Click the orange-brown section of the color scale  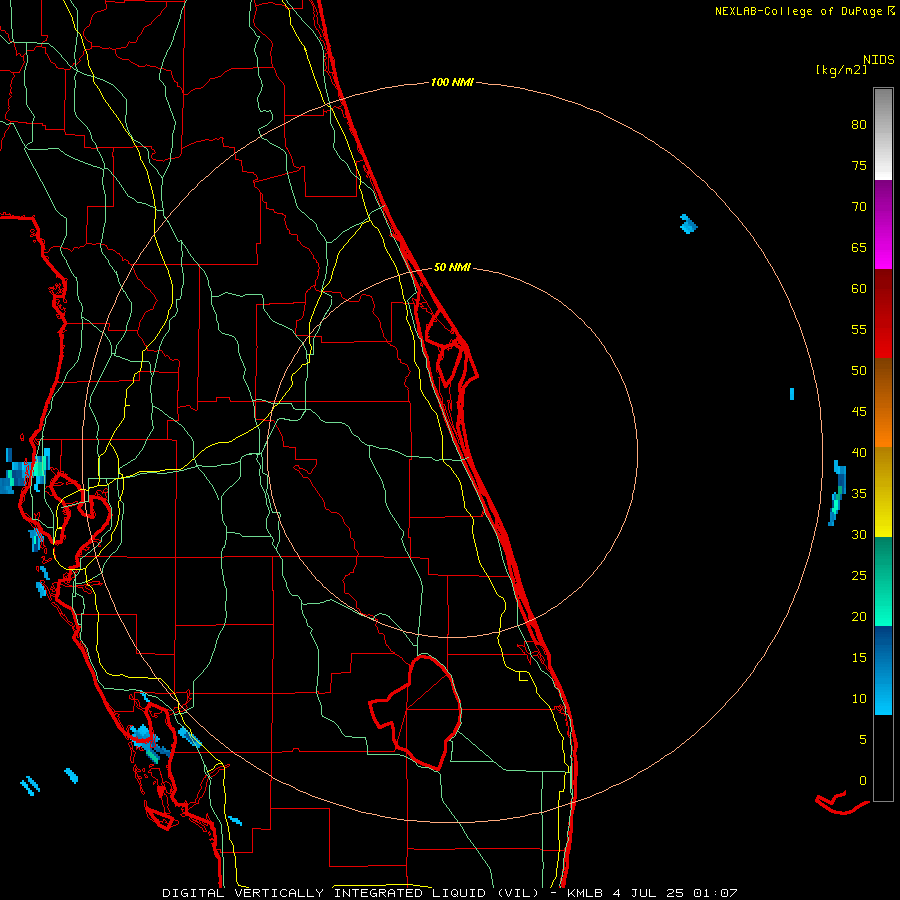point(883,402)
